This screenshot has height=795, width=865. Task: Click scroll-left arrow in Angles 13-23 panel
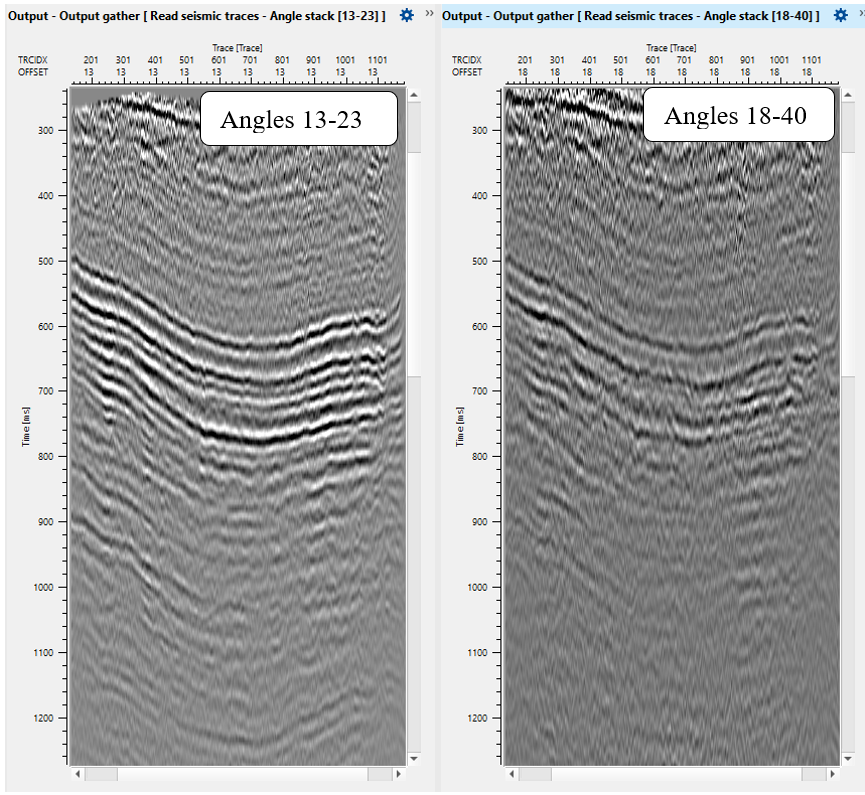[x=78, y=774]
